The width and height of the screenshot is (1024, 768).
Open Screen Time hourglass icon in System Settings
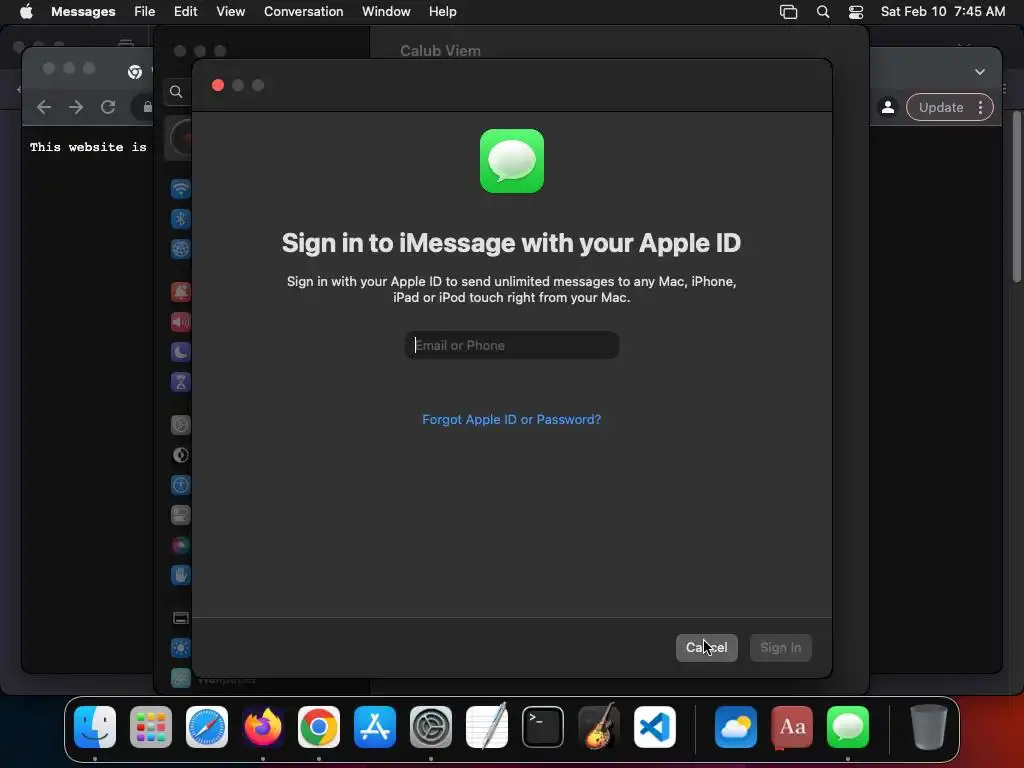[181, 381]
